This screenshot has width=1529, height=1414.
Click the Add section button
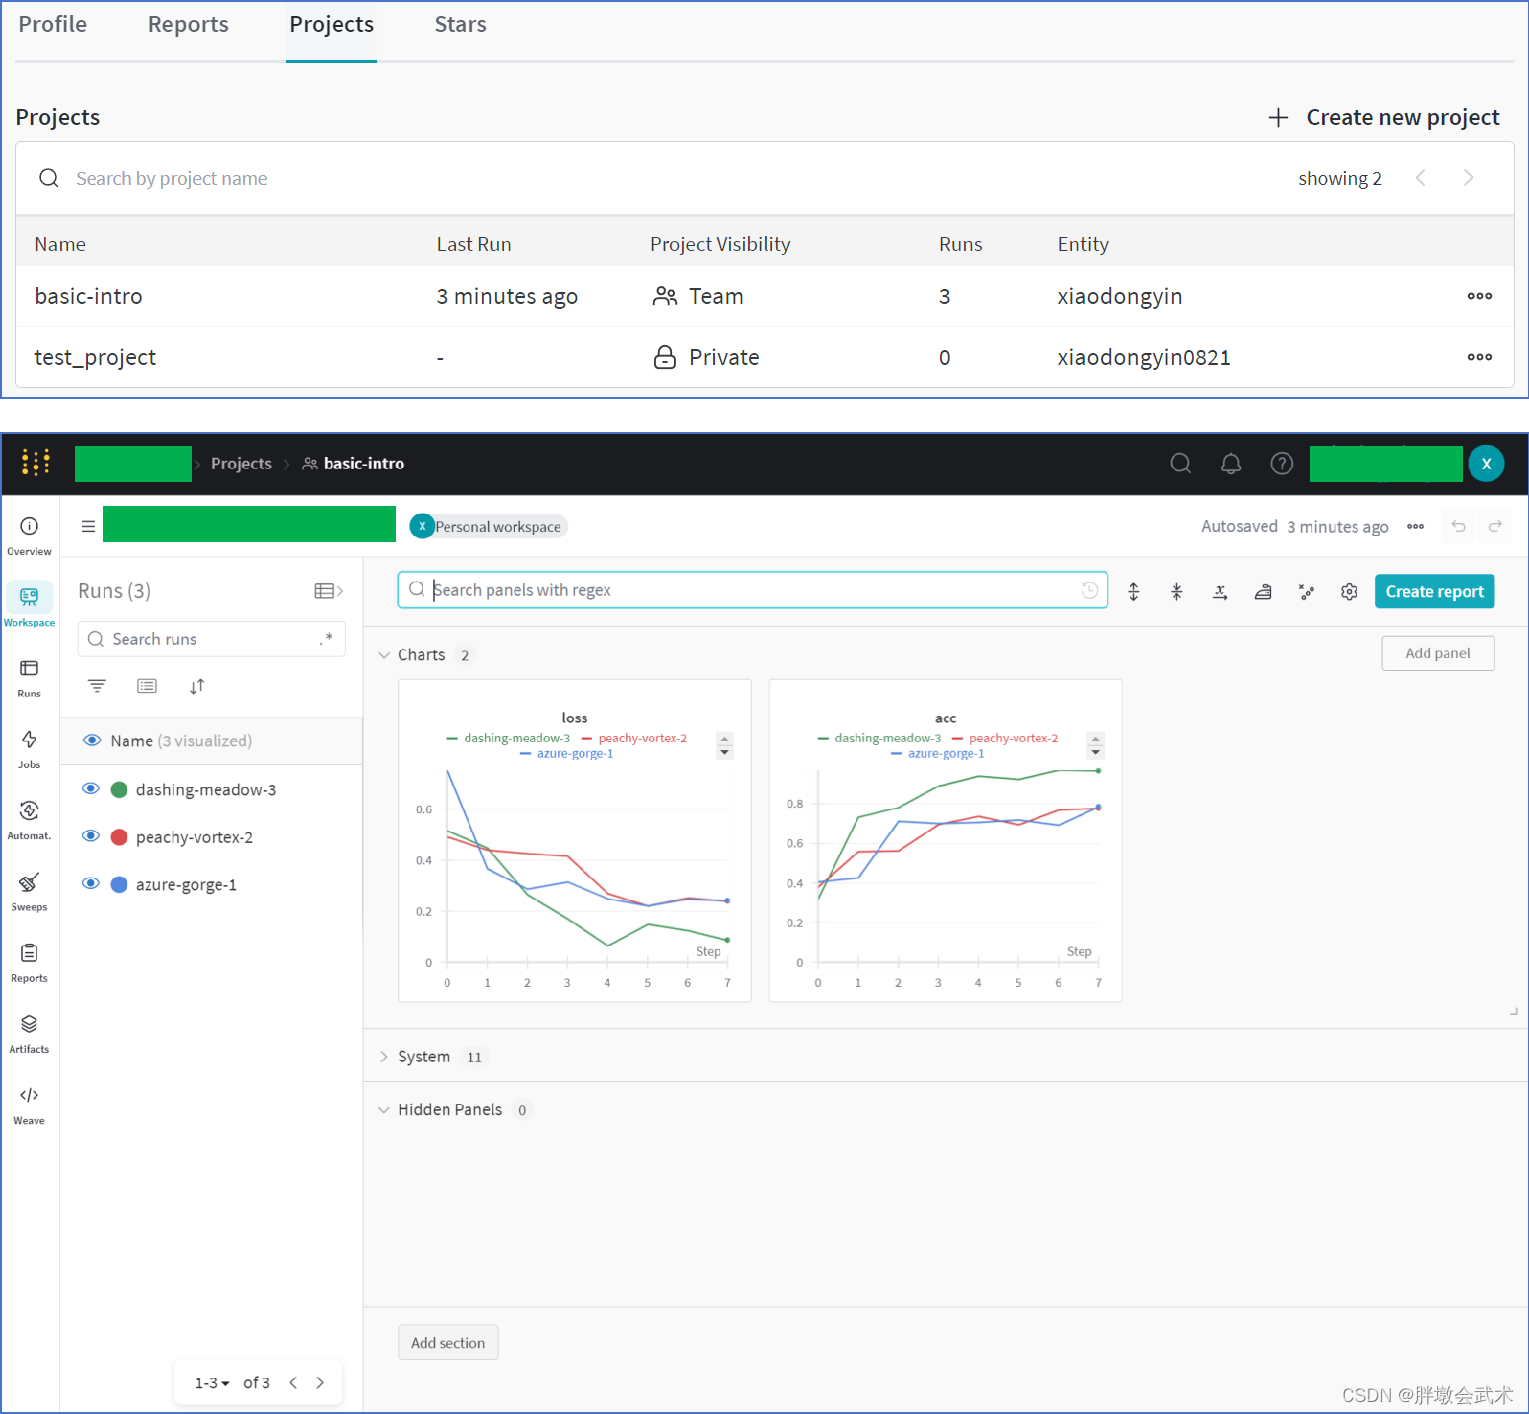[448, 1343]
